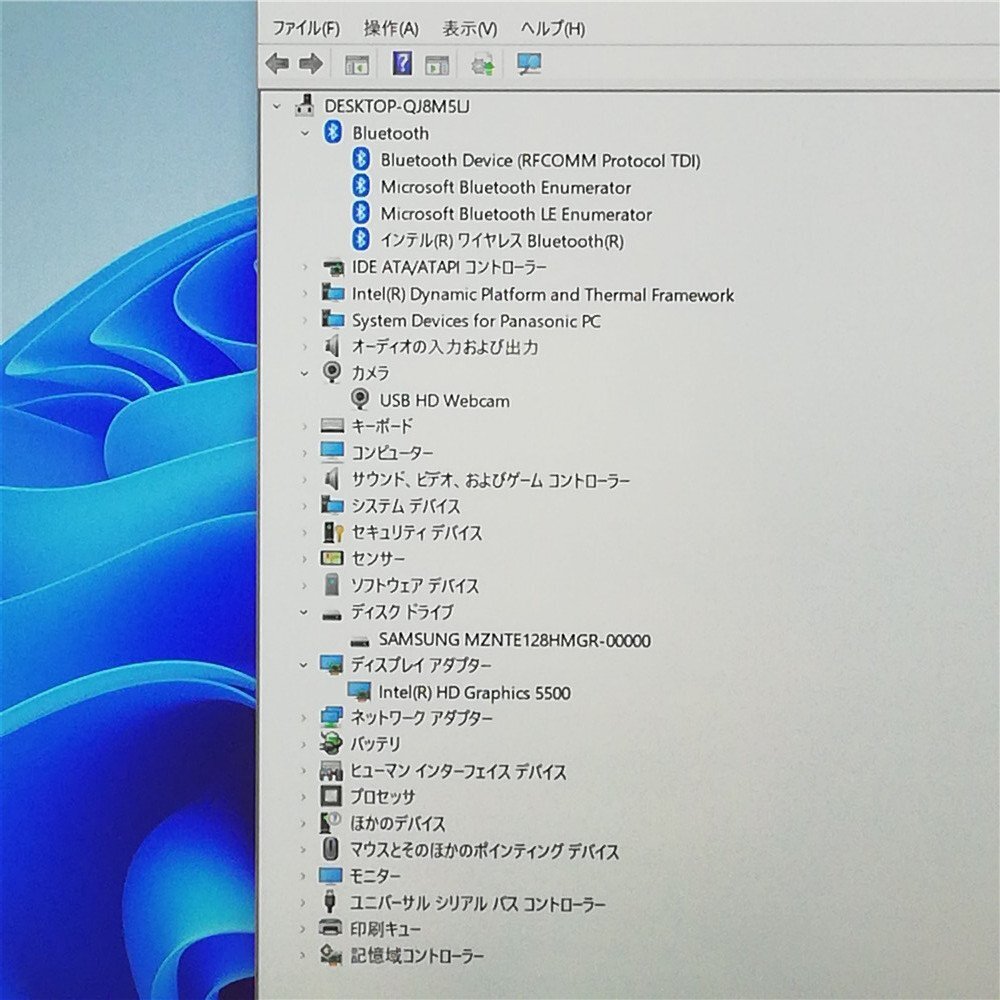This screenshot has width=1000, height=1000.
Task: Click the ユニバーサル シリアル バス USB icon
Action: [x=330, y=901]
